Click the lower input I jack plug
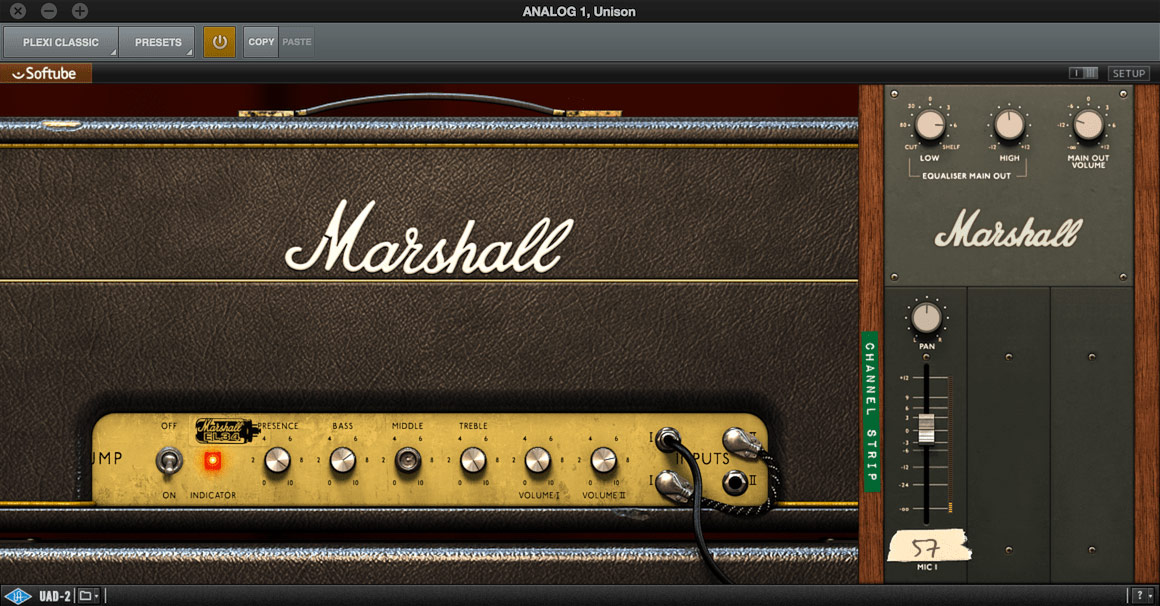Image resolution: width=1160 pixels, height=606 pixels. pyautogui.click(x=675, y=485)
